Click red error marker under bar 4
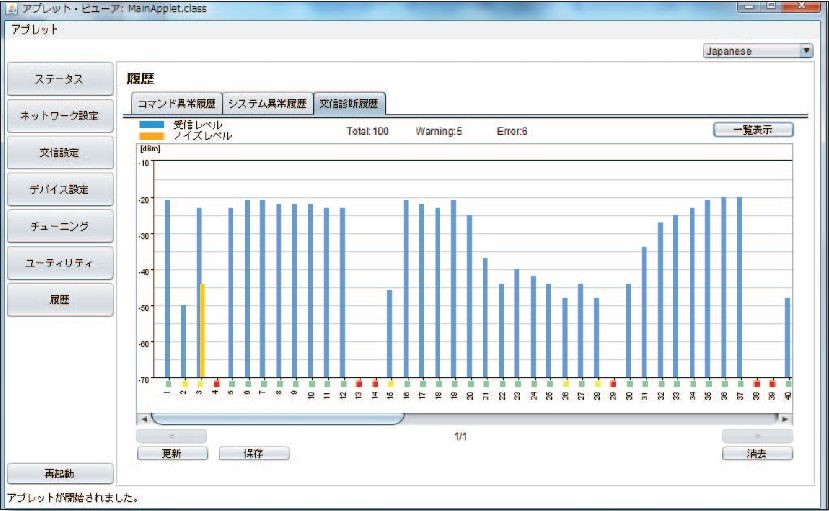829x511 pixels. [216, 383]
